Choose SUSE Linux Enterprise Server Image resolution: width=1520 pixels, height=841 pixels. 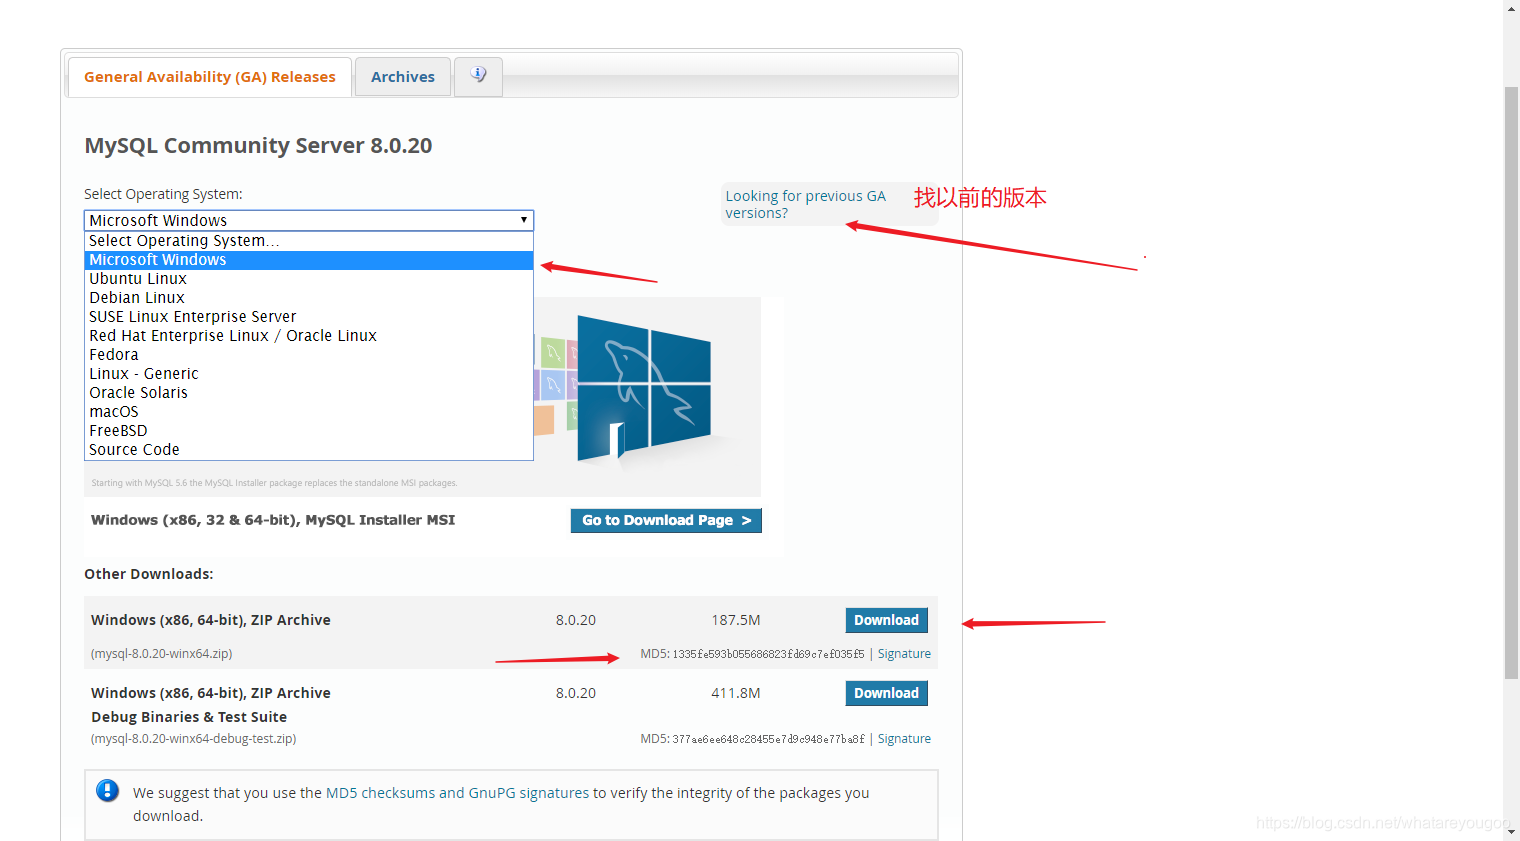point(309,317)
